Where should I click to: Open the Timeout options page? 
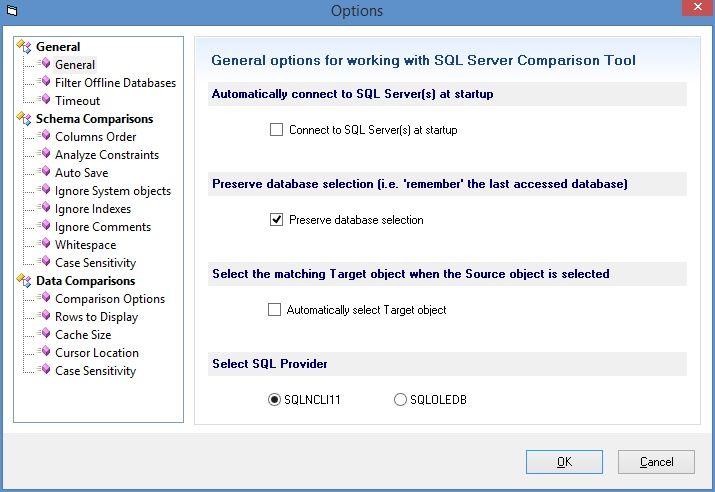click(77, 100)
